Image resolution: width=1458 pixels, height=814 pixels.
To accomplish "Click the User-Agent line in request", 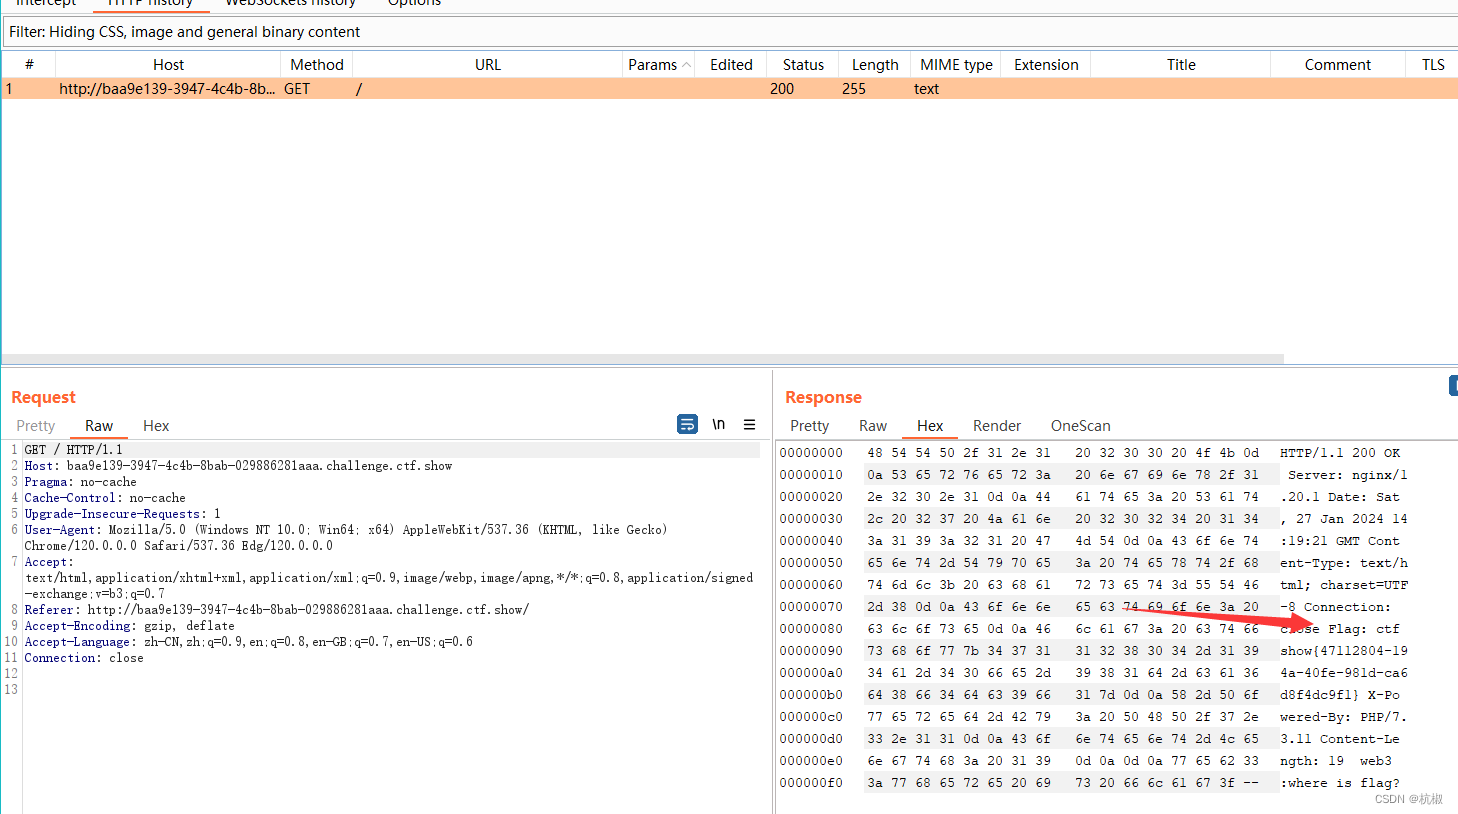I will point(345,538).
